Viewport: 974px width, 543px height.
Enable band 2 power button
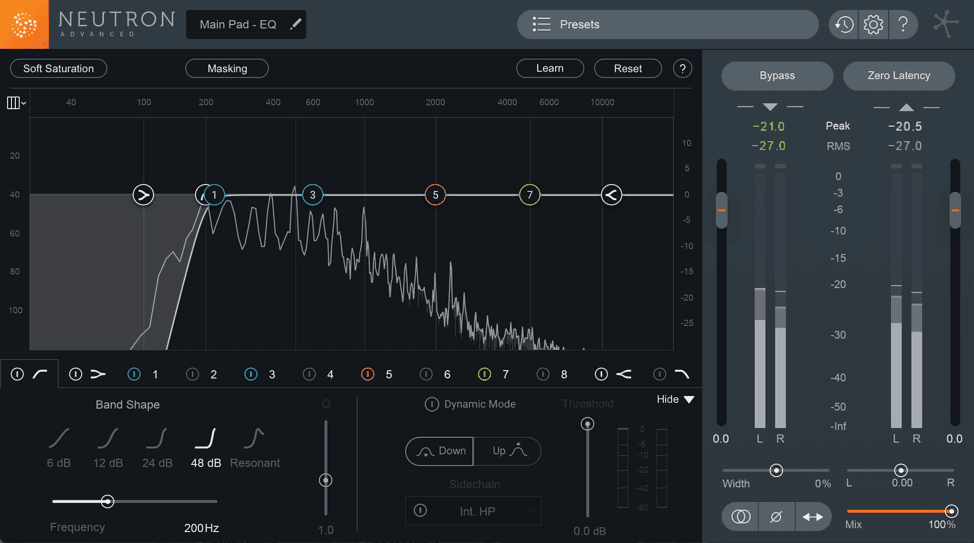(x=192, y=374)
